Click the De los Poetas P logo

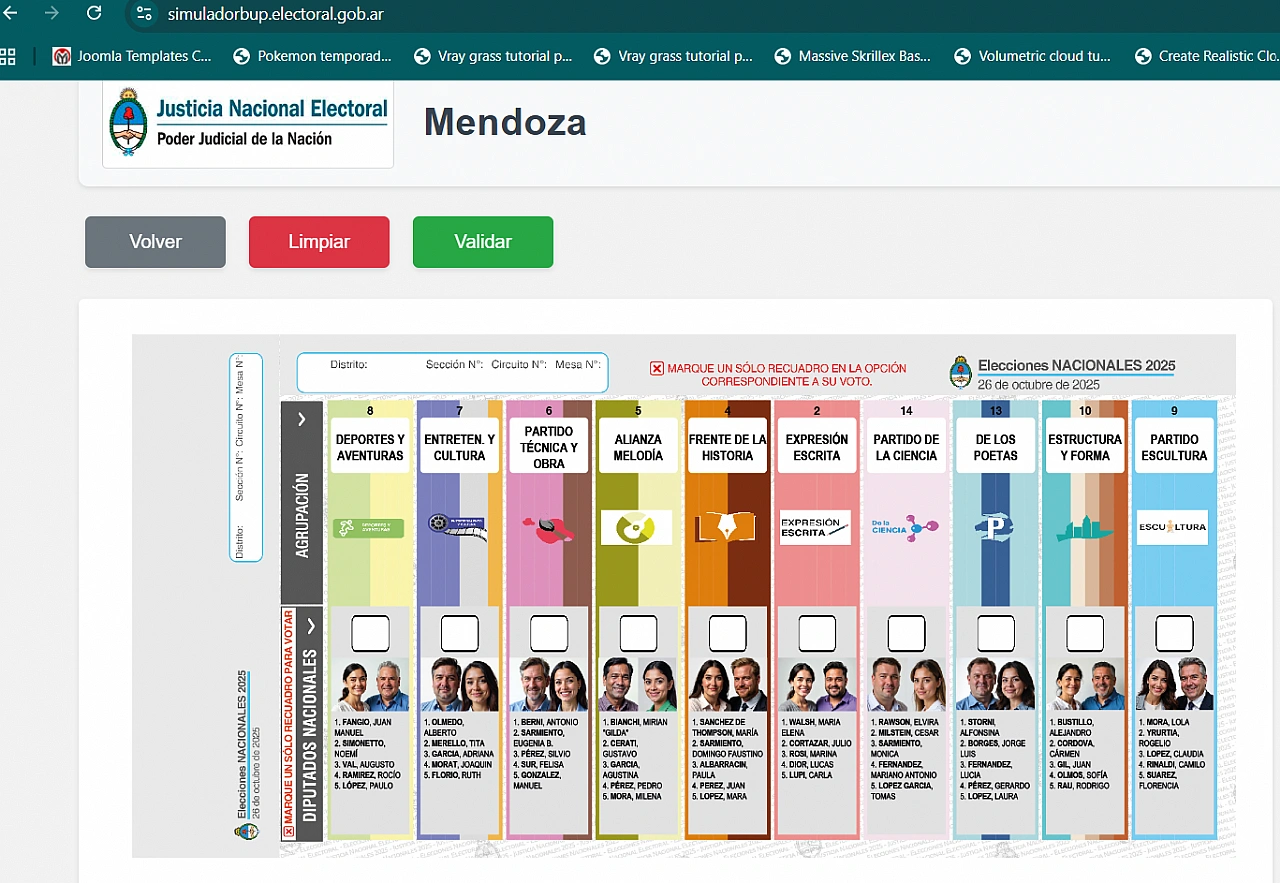coord(994,528)
